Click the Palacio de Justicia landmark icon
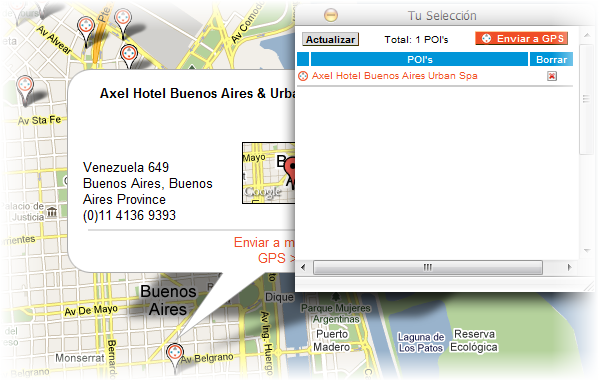This screenshot has width=599, height=381. (x=52, y=212)
